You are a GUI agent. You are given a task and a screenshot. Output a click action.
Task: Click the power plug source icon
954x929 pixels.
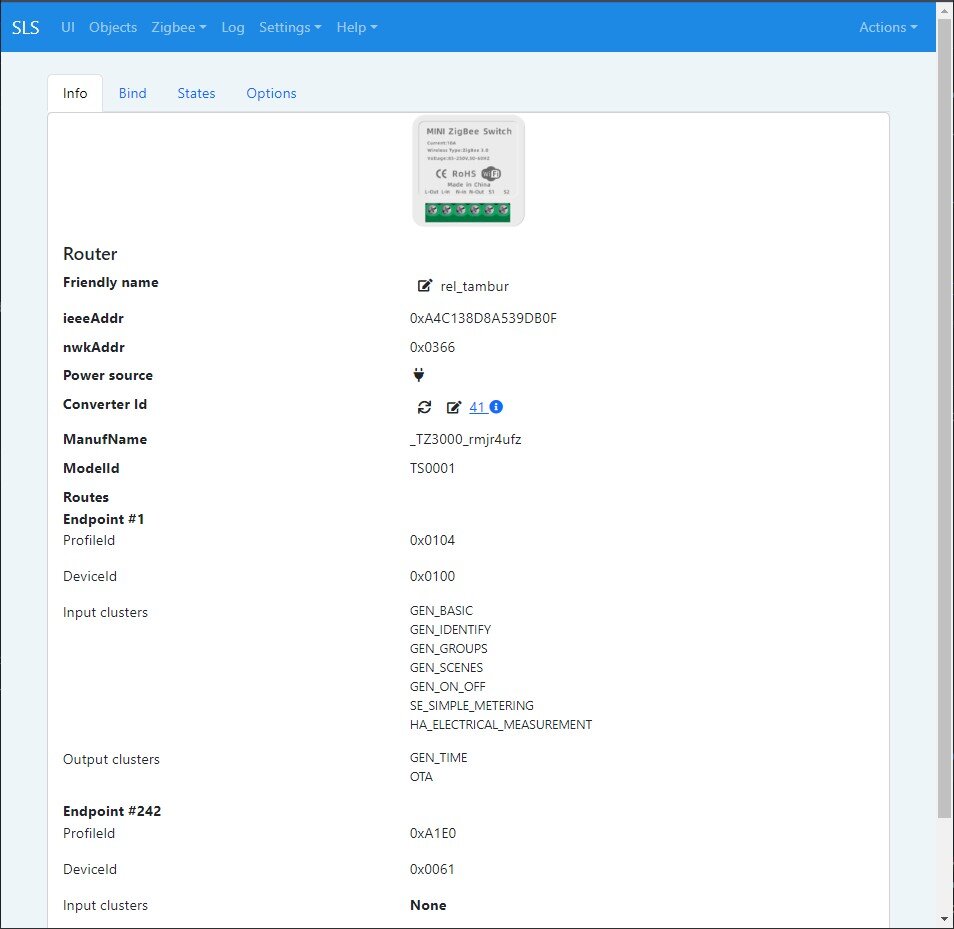point(419,375)
